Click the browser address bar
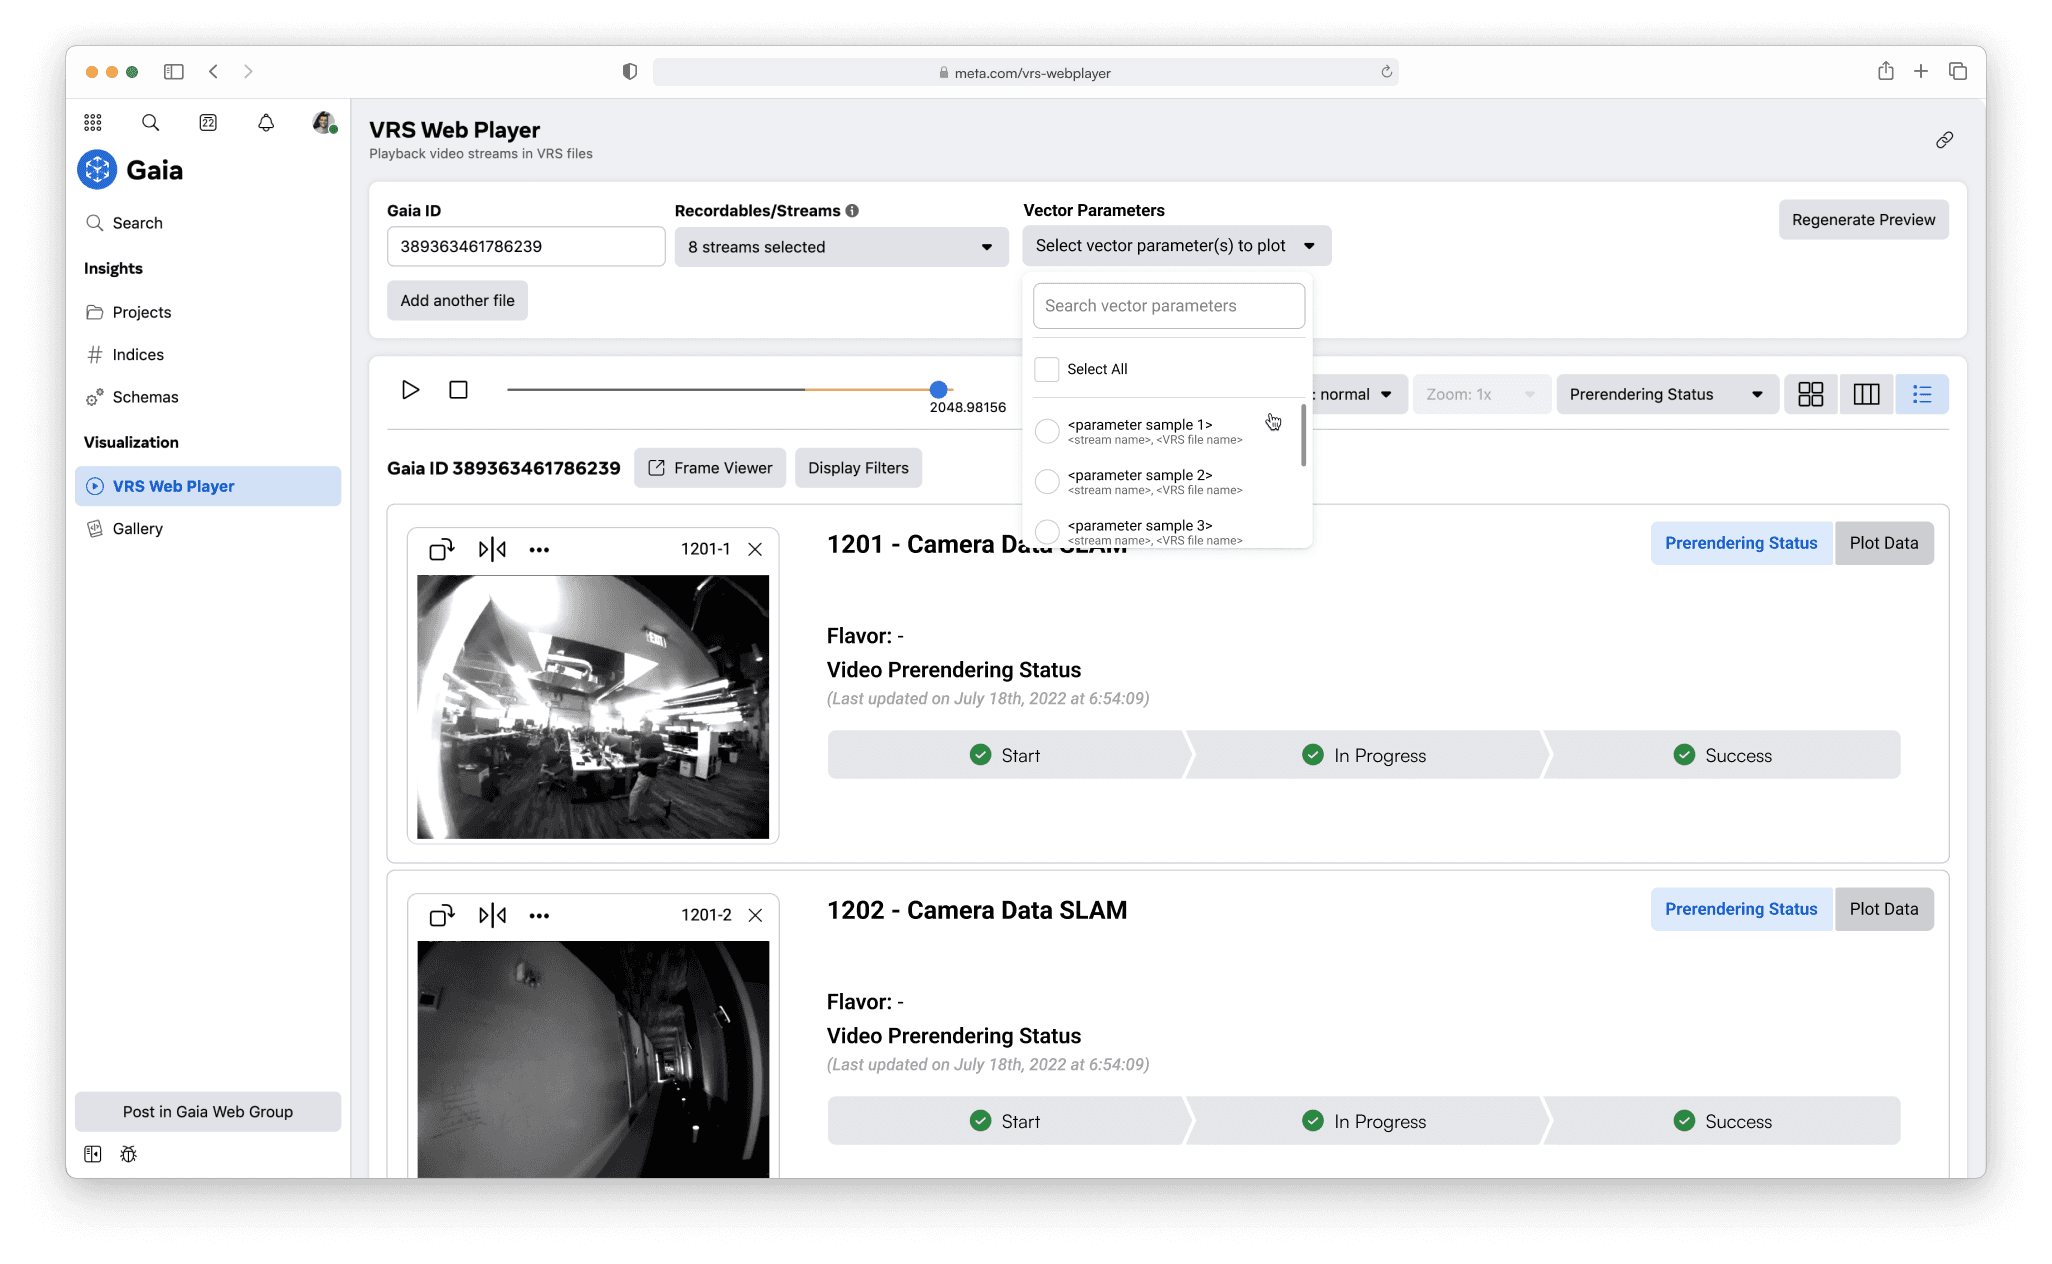This screenshot has height=1264, width=2052. [x=1025, y=72]
